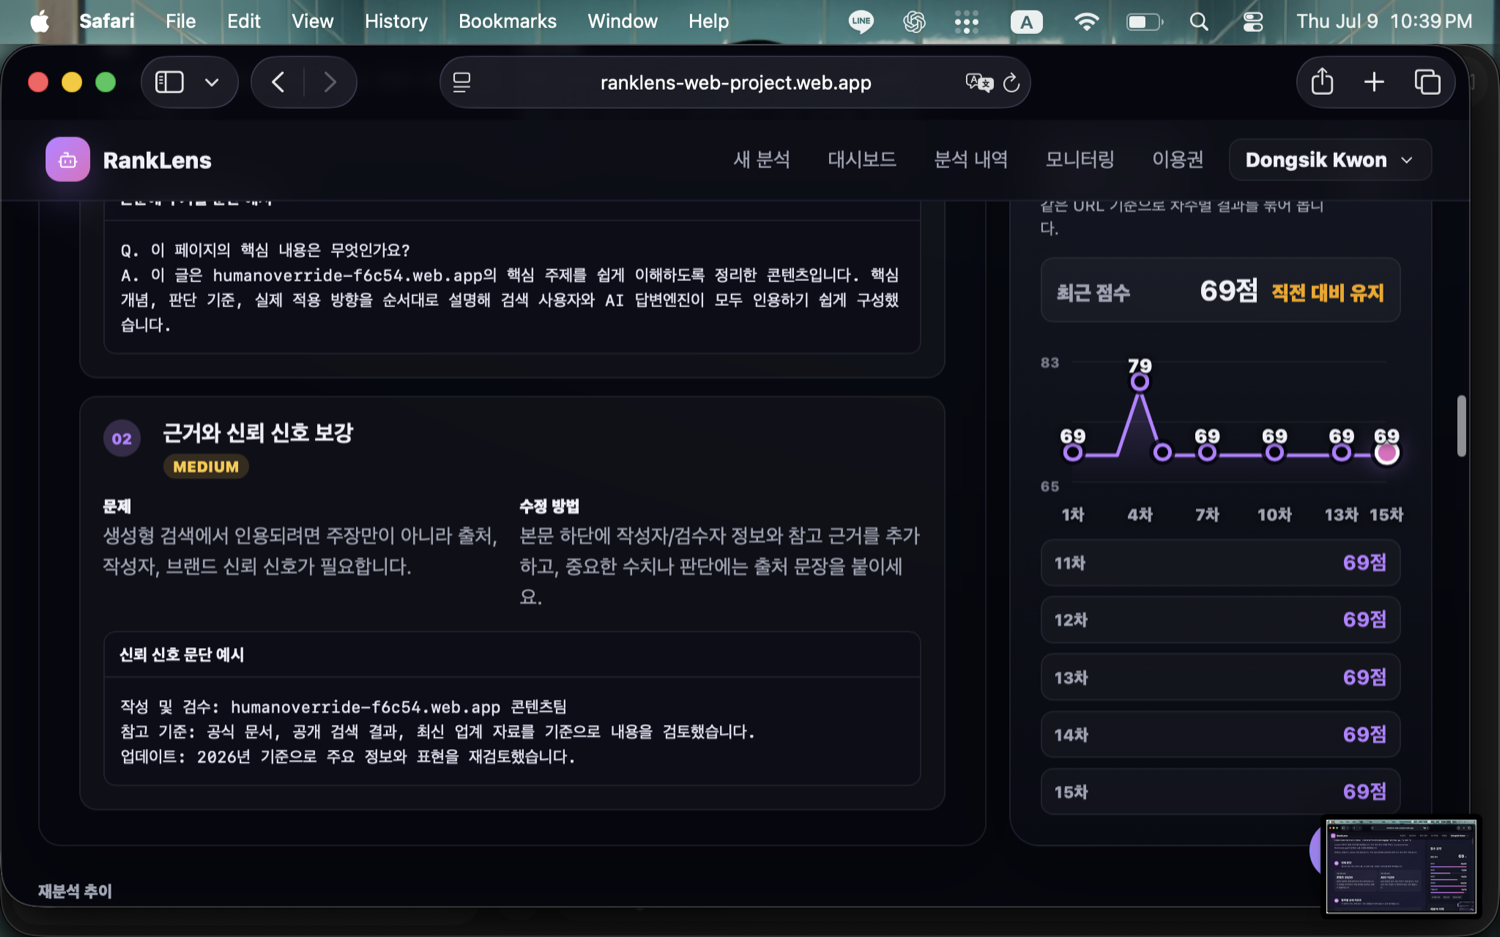Image resolution: width=1500 pixels, height=937 pixels.
Task: Open a new tab
Action: coord(1374,82)
